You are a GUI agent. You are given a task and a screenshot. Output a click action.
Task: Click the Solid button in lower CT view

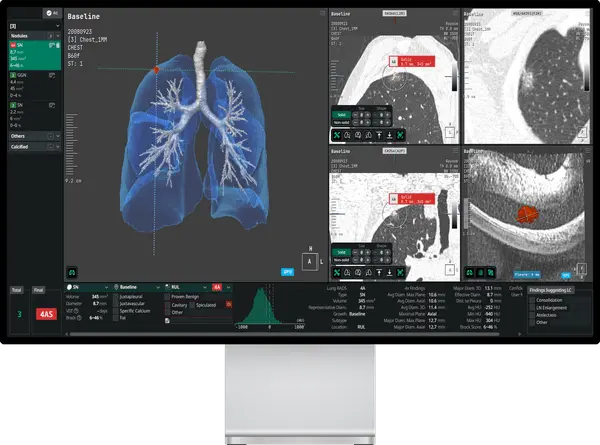coord(341,252)
